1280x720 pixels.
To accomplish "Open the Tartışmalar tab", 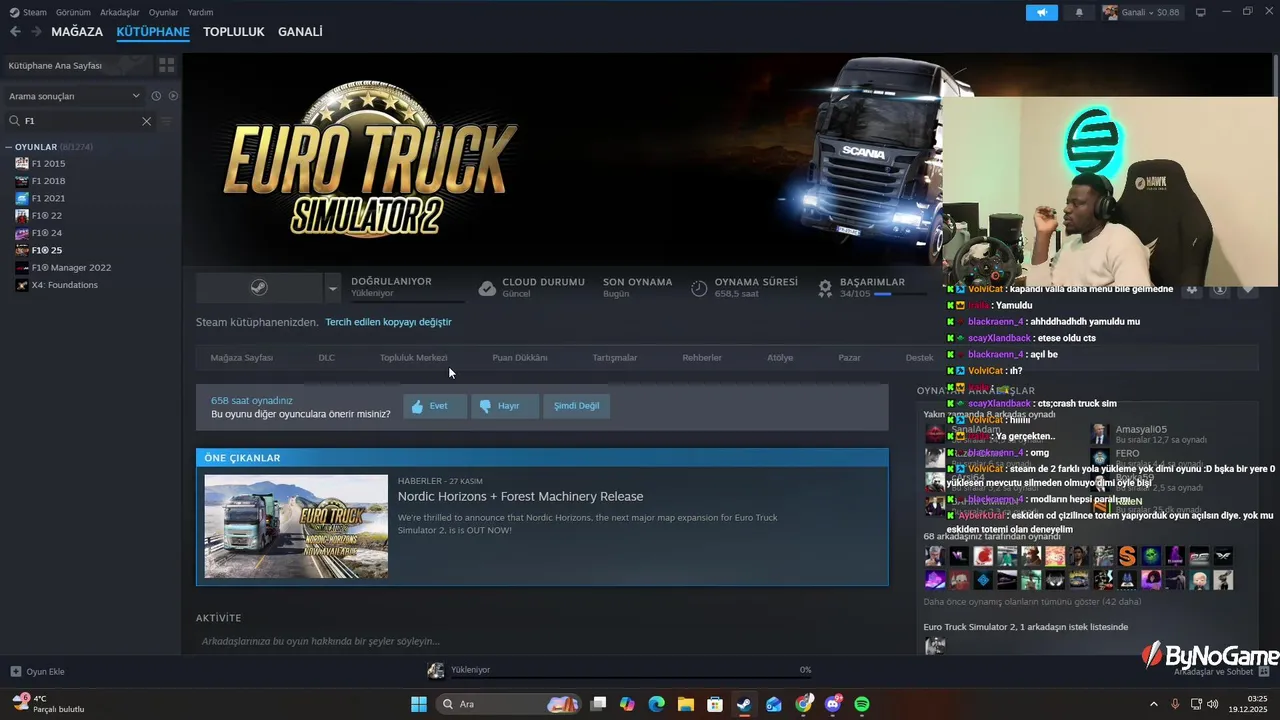I will coord(614,357).
